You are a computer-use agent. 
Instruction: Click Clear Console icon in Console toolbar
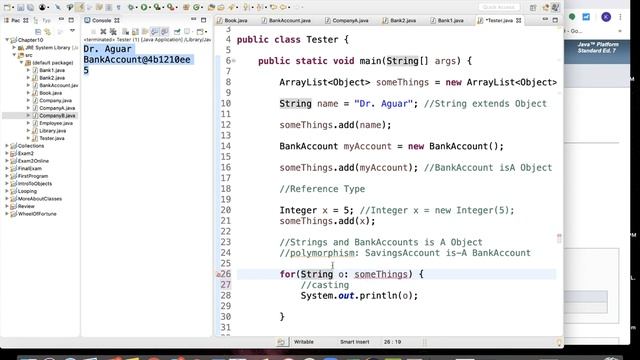(x=125, y=31)
